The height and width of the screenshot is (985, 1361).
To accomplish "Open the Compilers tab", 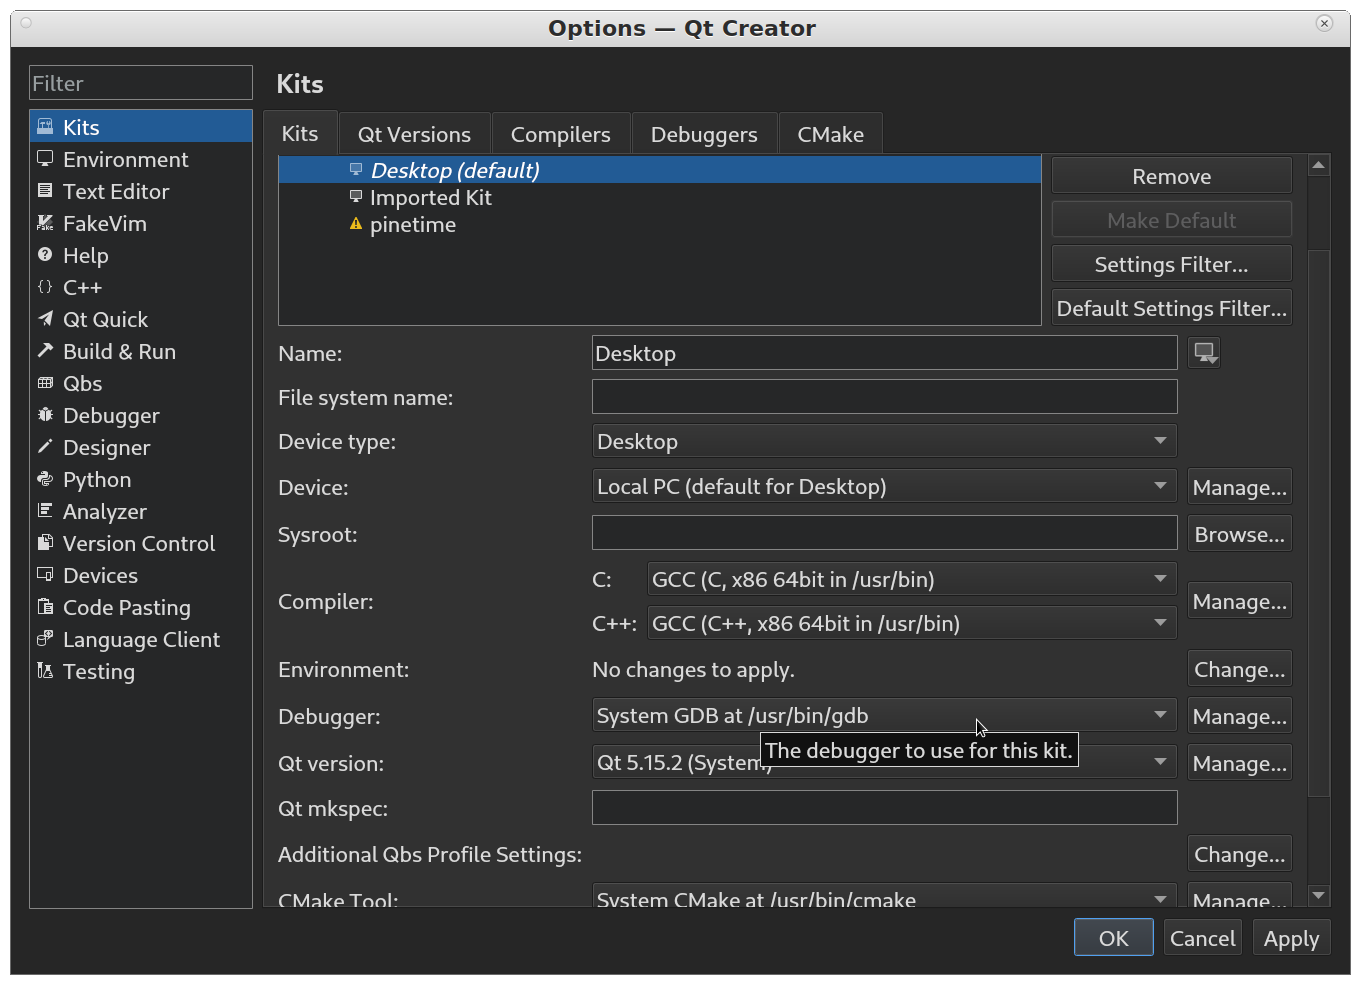I will pyautogui.click(x=560, y=134).
